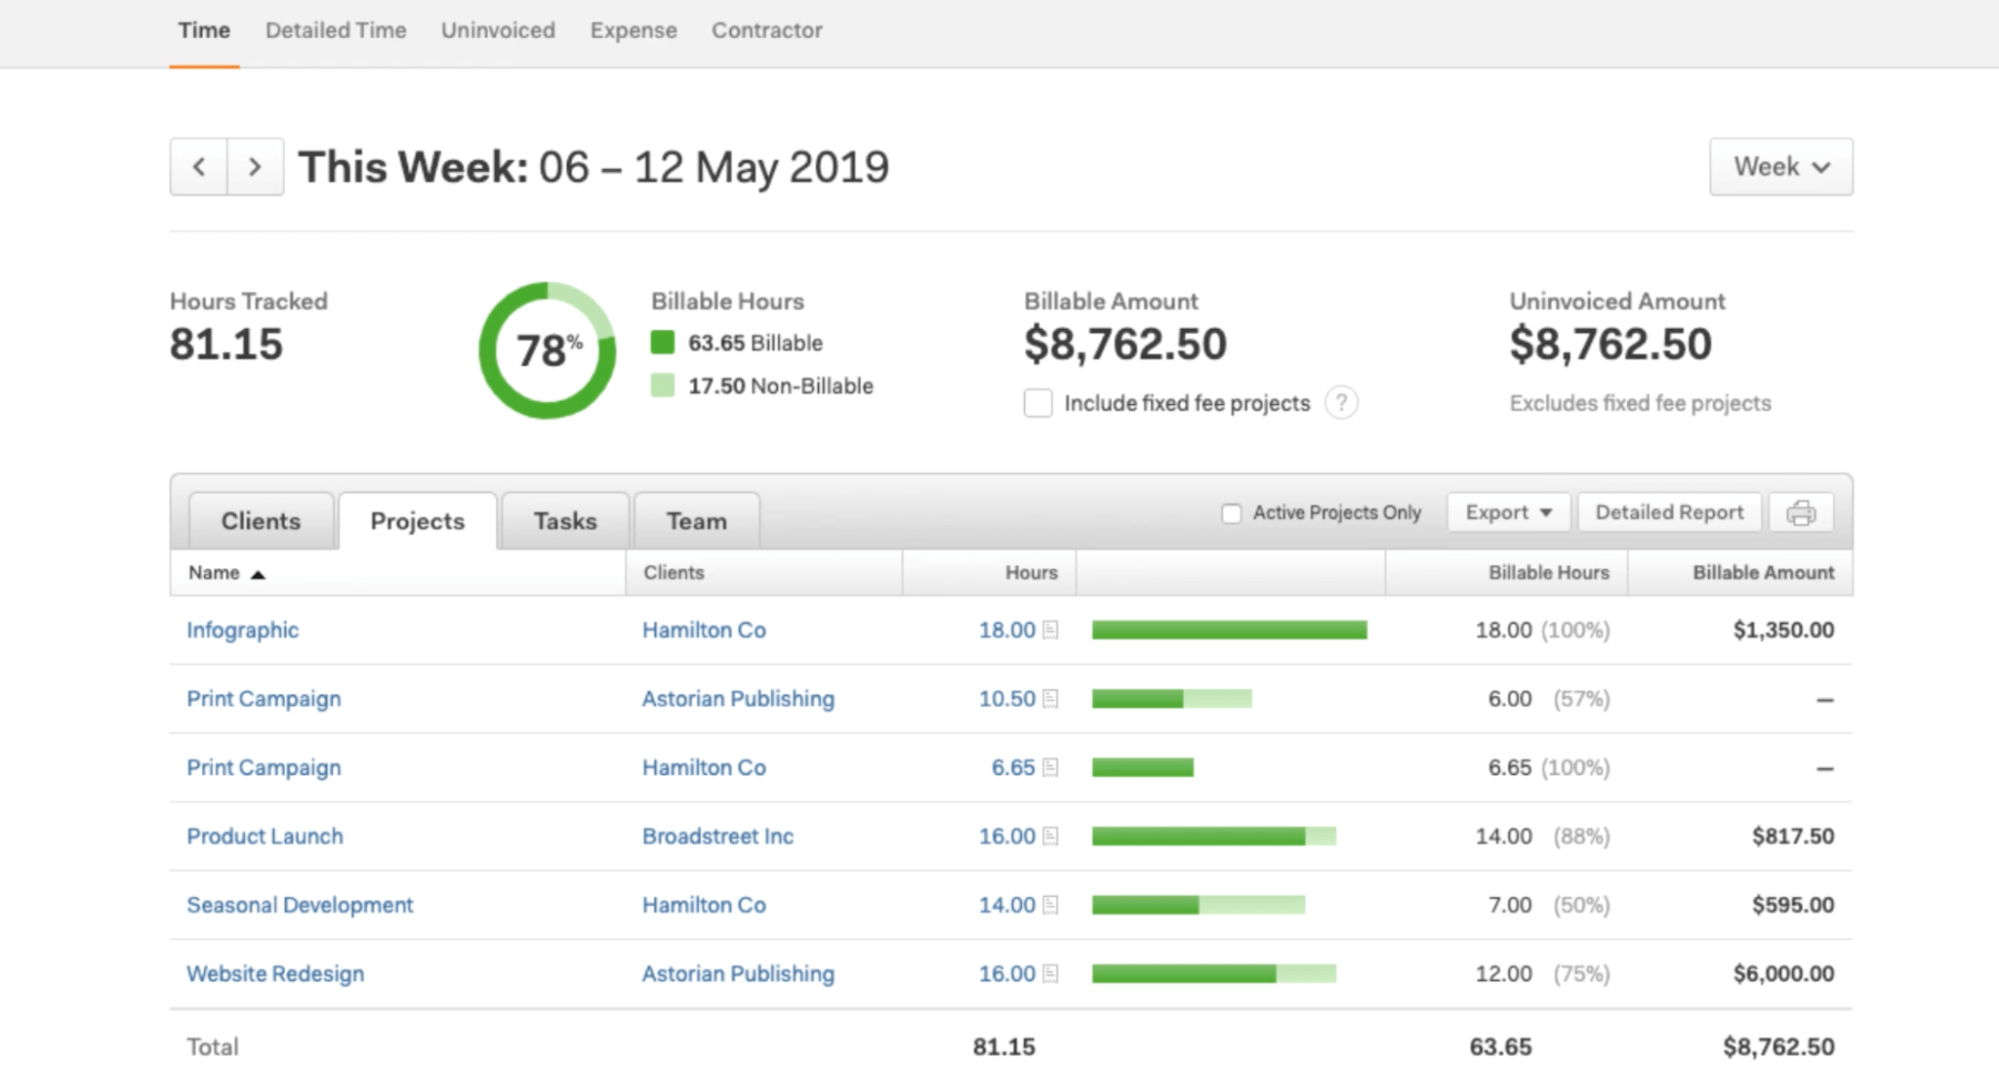
Task: Open the Website Redesign project
Action: click(x=276, y=974)
